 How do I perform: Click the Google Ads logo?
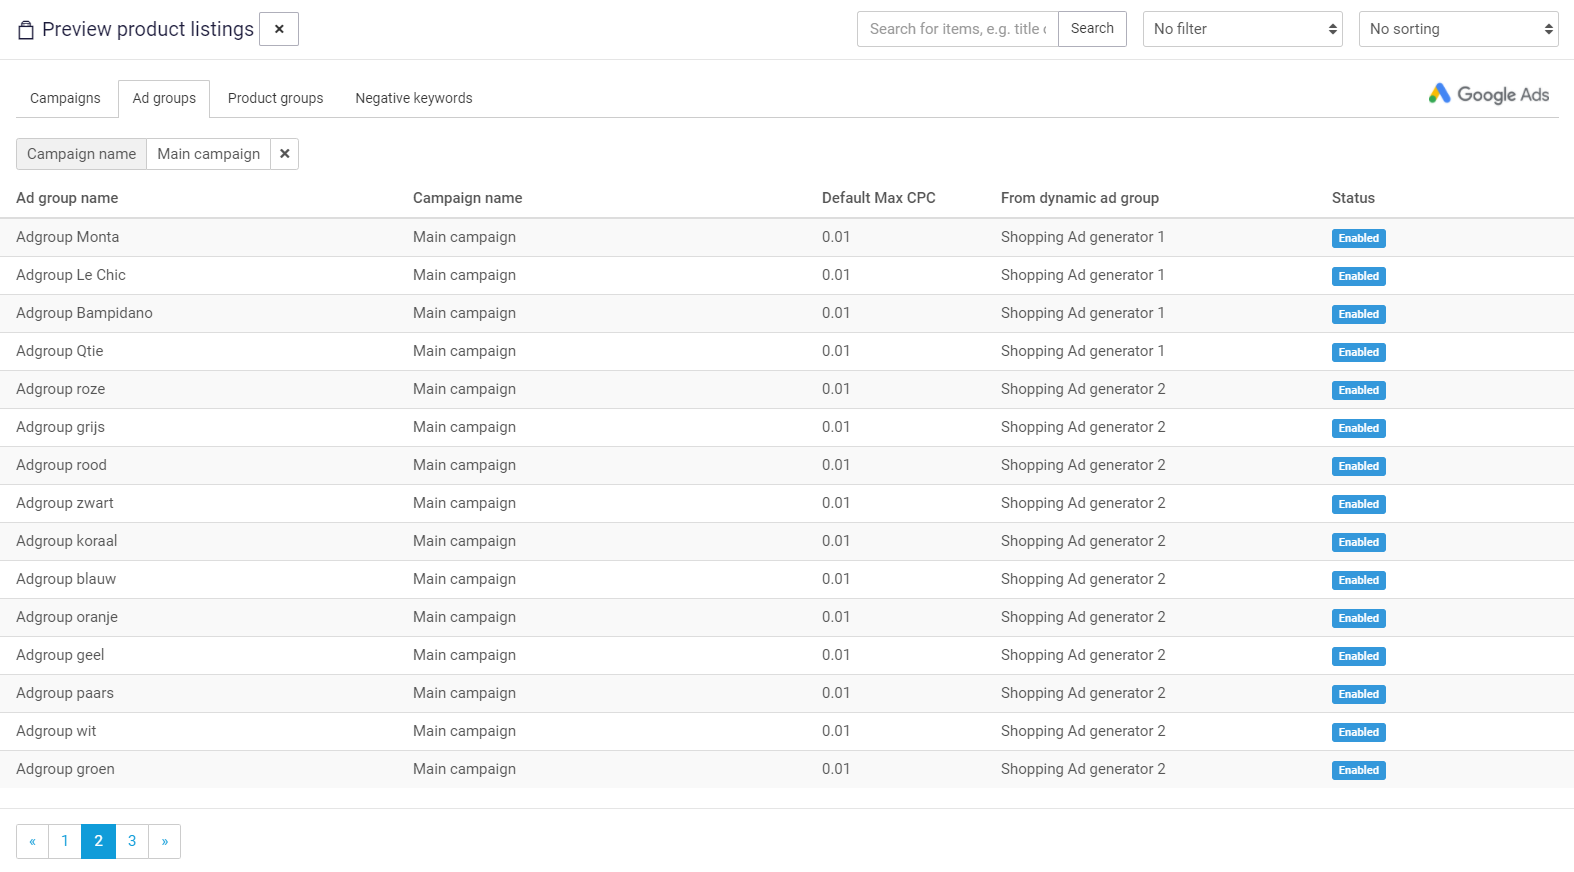click(x=1488, y=94)
